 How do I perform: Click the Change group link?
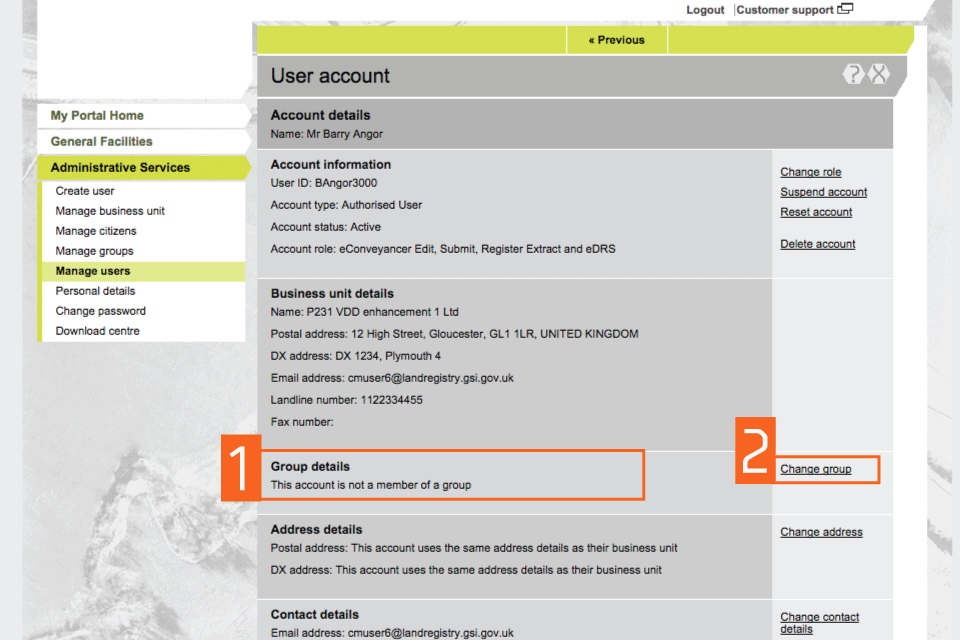[816, 469]
